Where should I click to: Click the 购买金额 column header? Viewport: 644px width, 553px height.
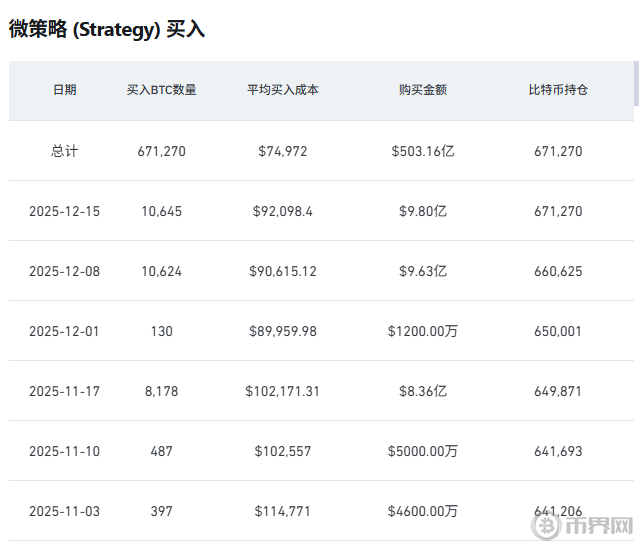423,90
